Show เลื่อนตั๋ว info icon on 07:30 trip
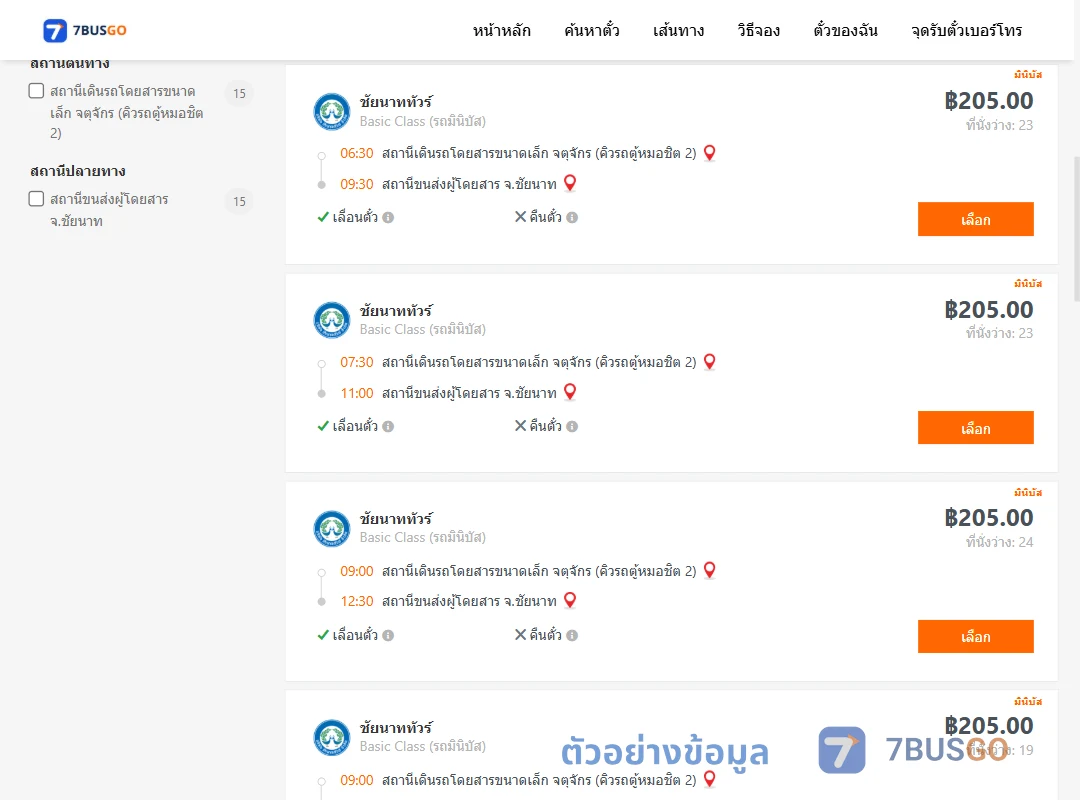 [x=388, y=427]
